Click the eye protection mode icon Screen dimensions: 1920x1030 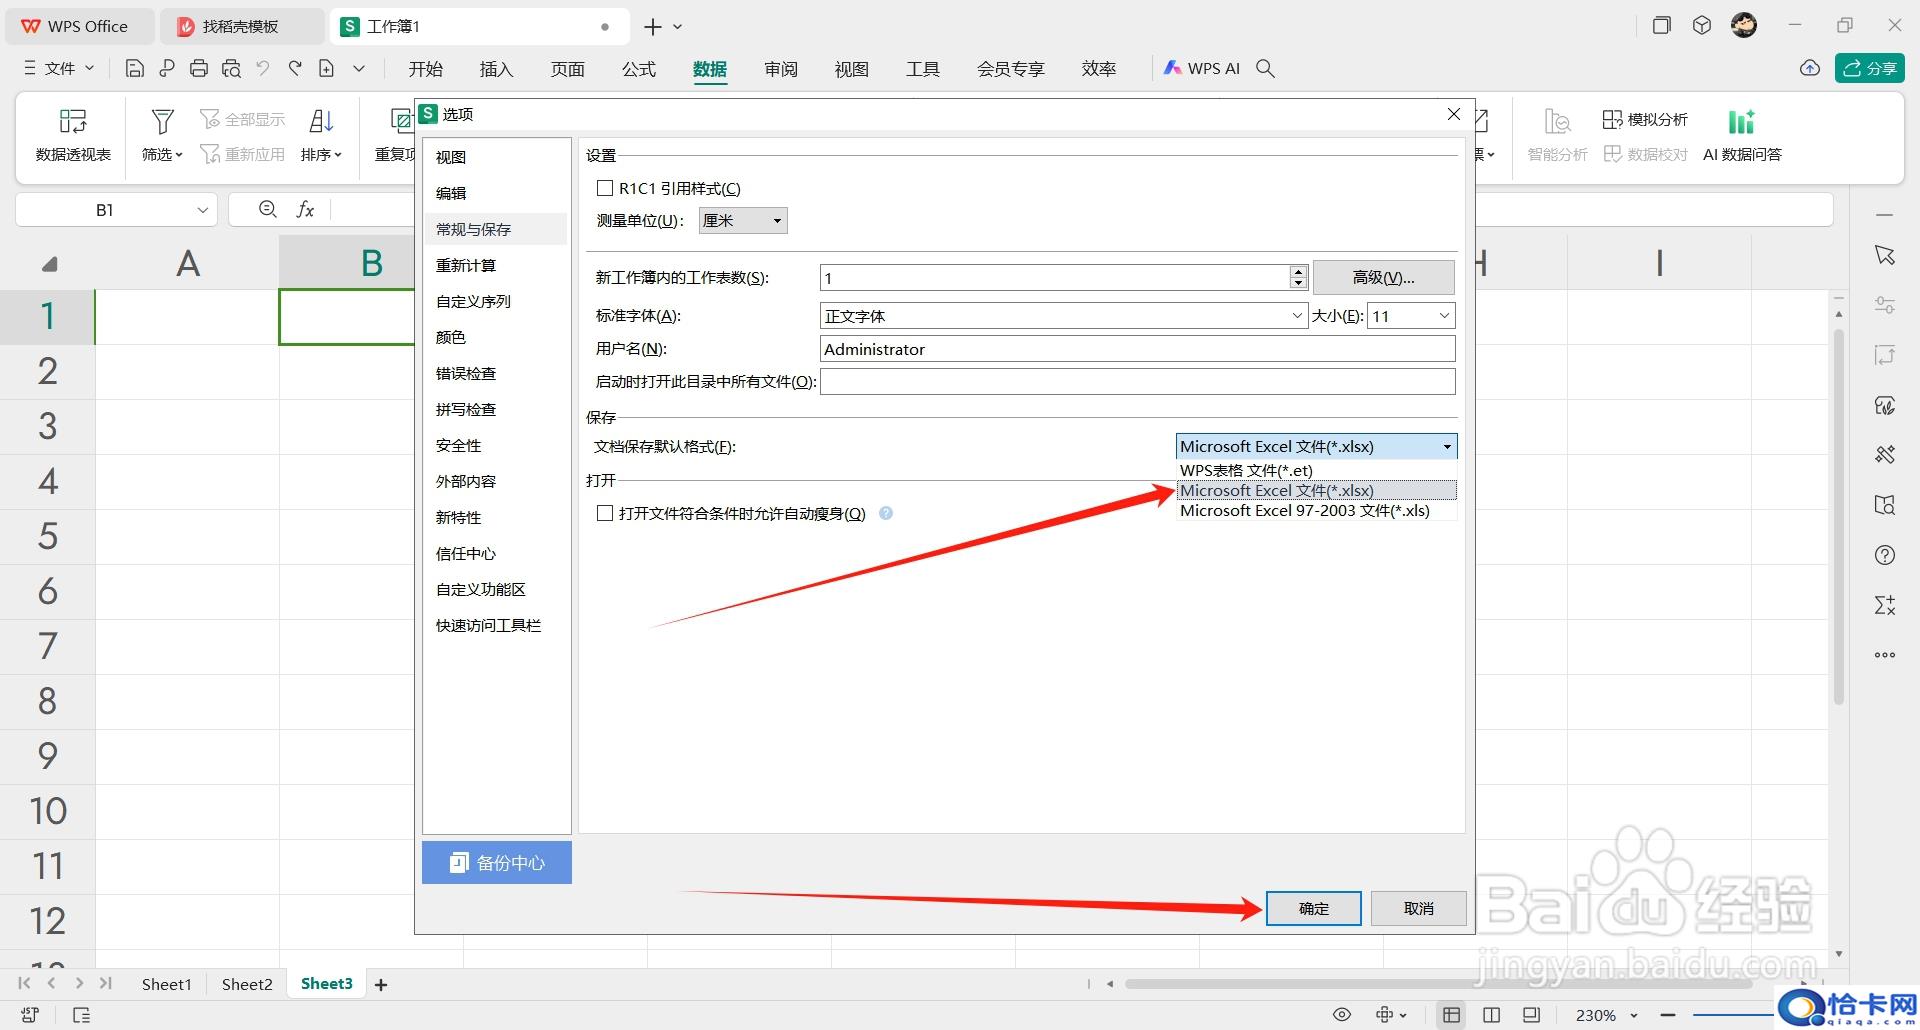1342,1015
